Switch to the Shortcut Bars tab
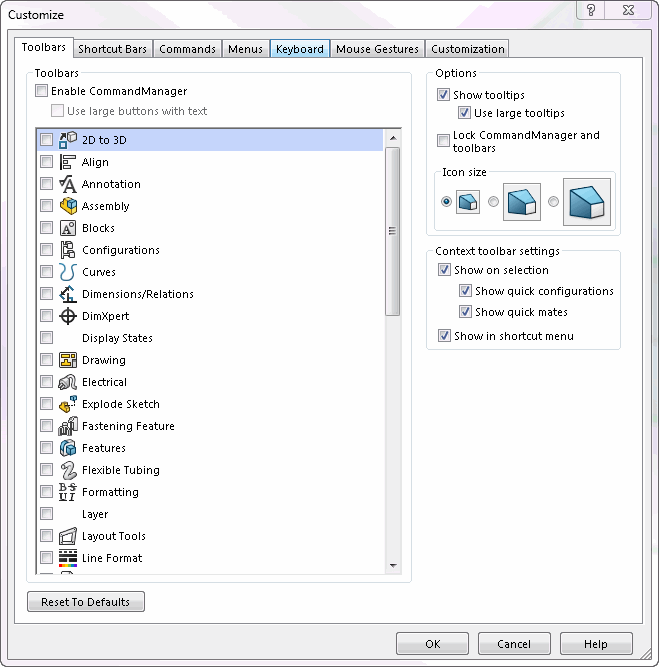Screen dimensions: 659x667 pos(113,49)
